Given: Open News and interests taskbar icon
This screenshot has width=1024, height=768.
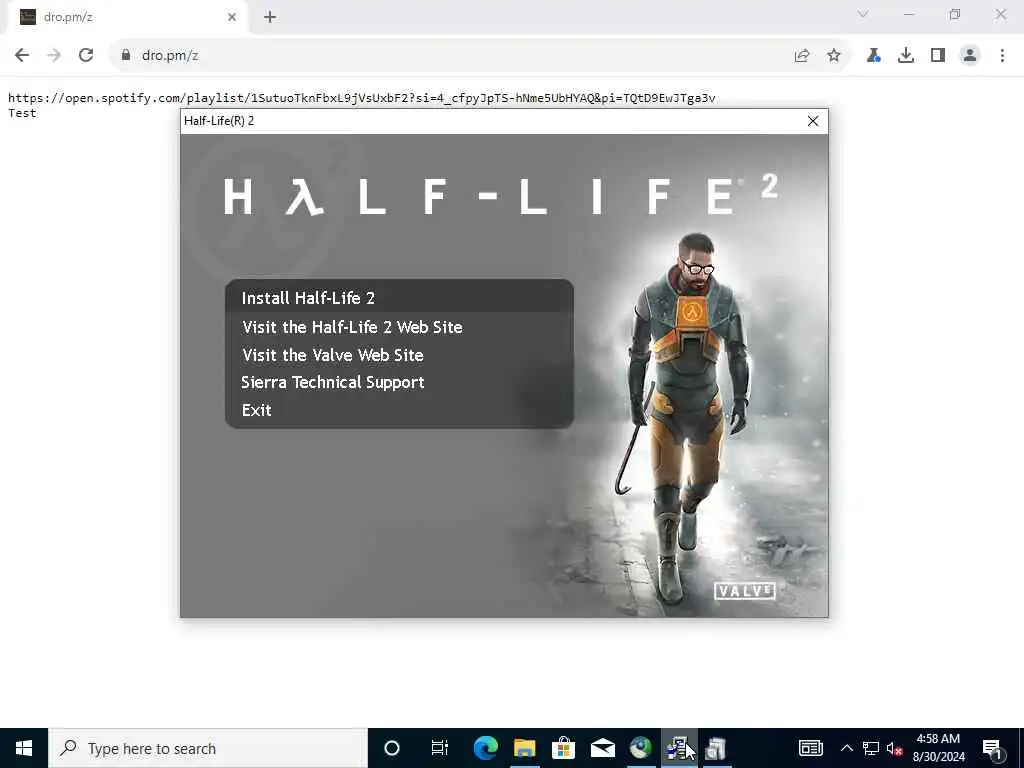Looking at the screenshot, I should 810,748.
